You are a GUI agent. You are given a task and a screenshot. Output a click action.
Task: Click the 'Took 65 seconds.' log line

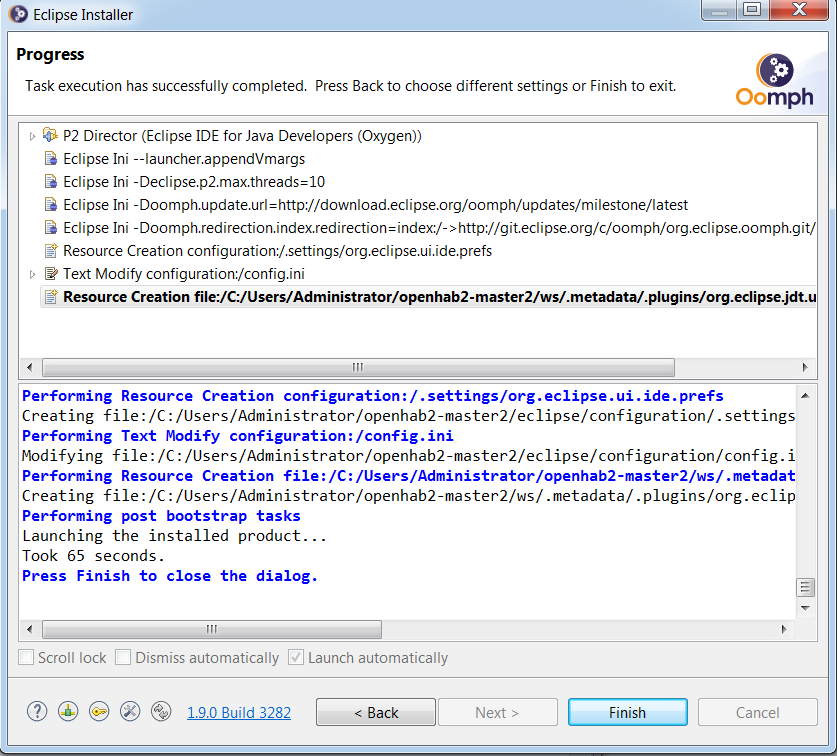[x=93, y=556]
